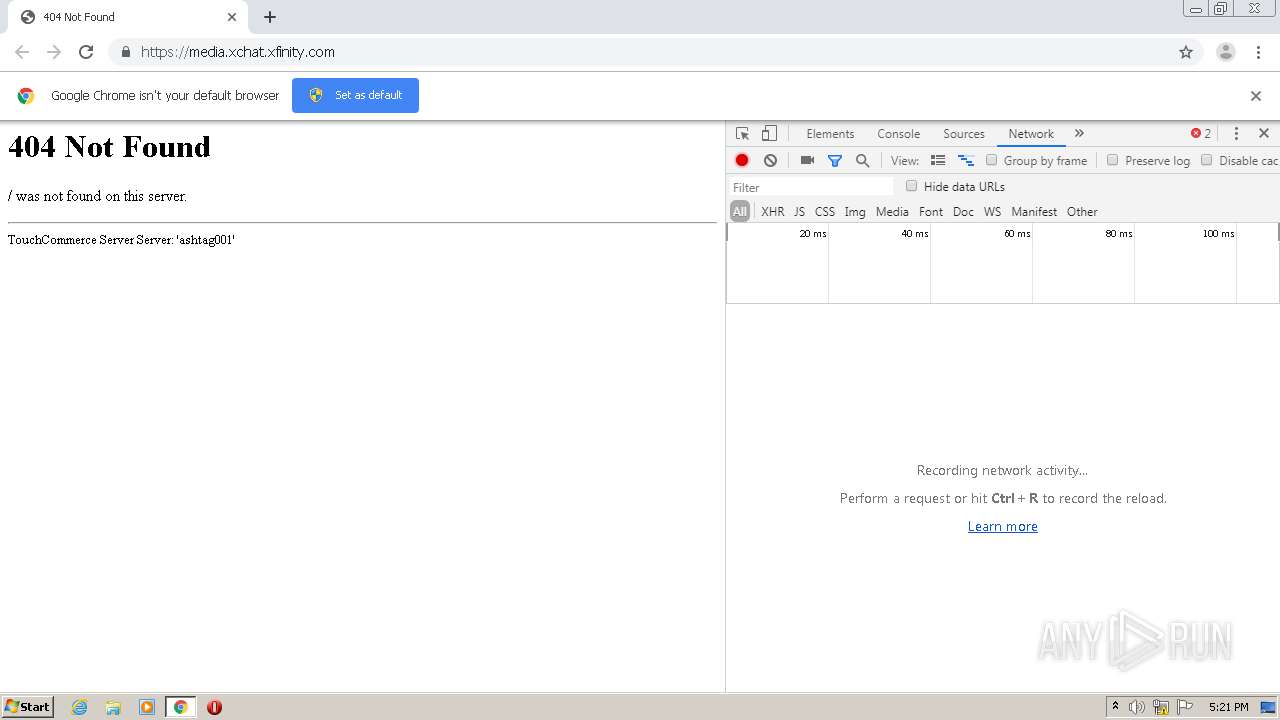Image resolution: width=1280 pixels, height=720 pixels.
Task: Reload the page with refresh icon
Action: point(86,52)
